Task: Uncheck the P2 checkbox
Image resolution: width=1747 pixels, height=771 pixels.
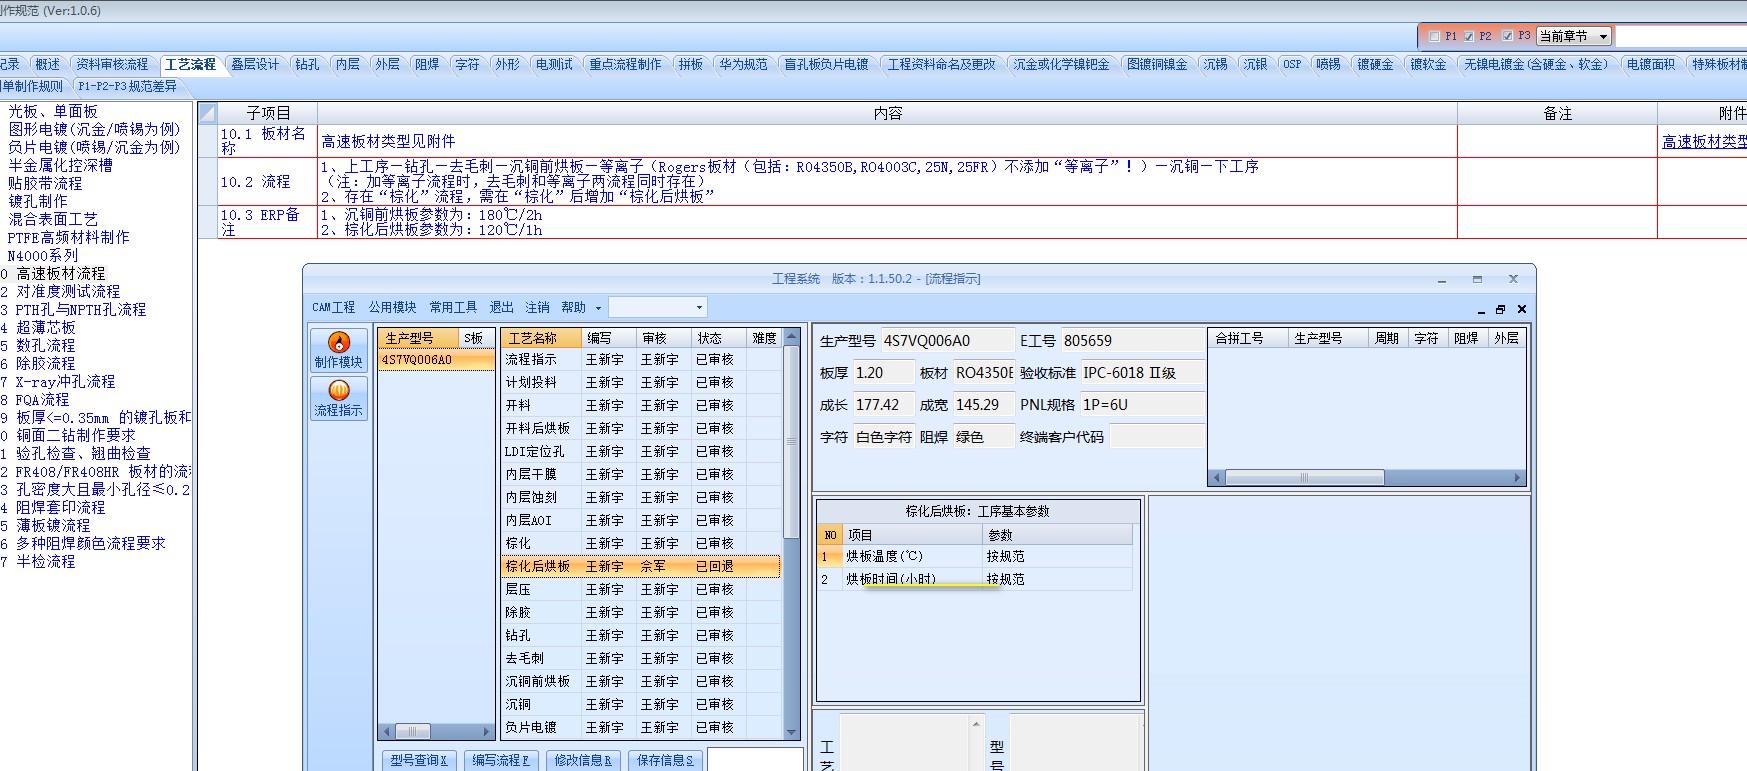Action: pos(1468,36)
